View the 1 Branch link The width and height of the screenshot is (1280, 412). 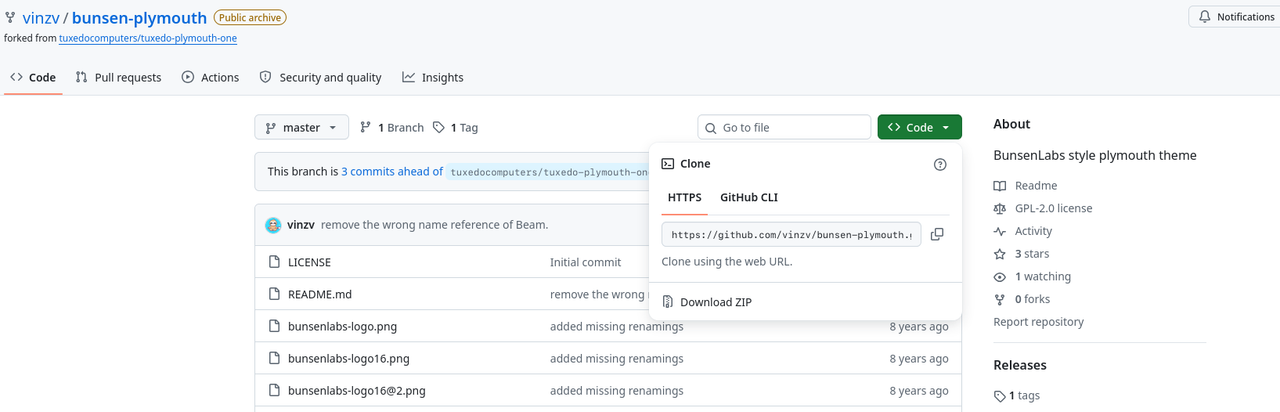pos(392,127)
